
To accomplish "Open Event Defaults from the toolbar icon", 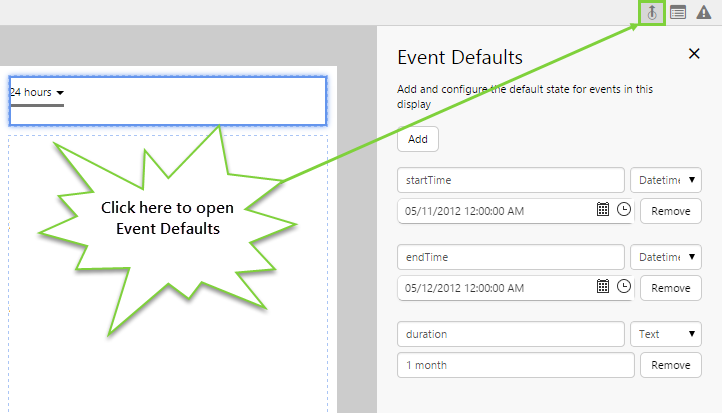I will click(x=651, y=13).
